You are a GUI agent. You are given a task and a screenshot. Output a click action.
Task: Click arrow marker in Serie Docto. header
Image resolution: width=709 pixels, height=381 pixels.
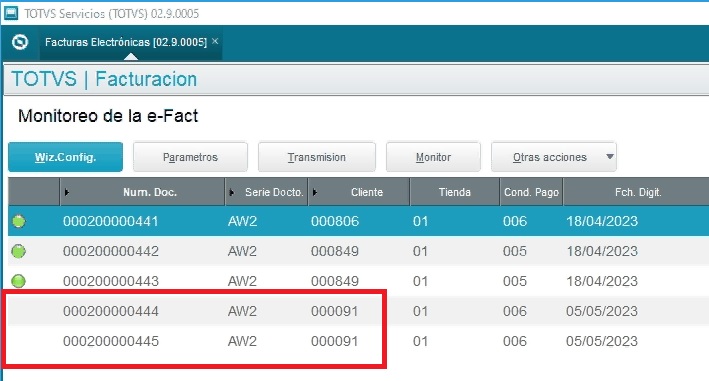point(232,193)
